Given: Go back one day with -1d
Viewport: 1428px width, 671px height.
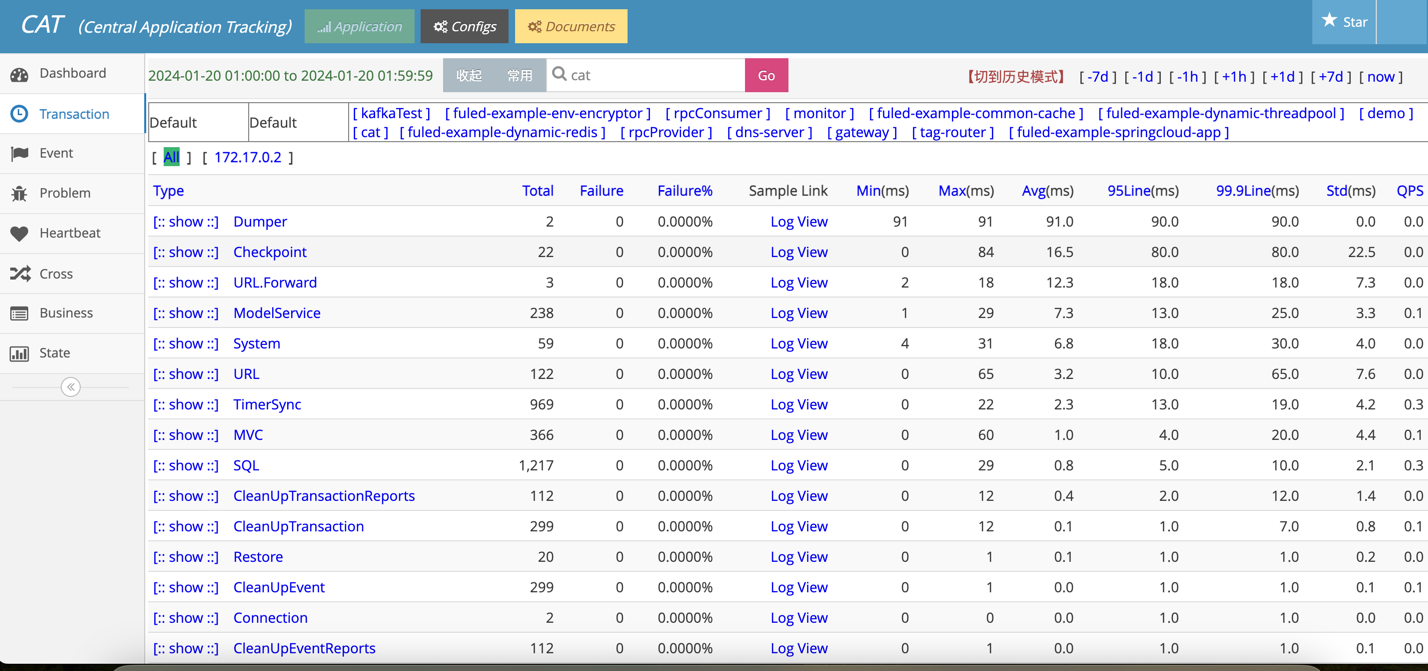Looking at the screenshot, I should (x=1142, y=77).
